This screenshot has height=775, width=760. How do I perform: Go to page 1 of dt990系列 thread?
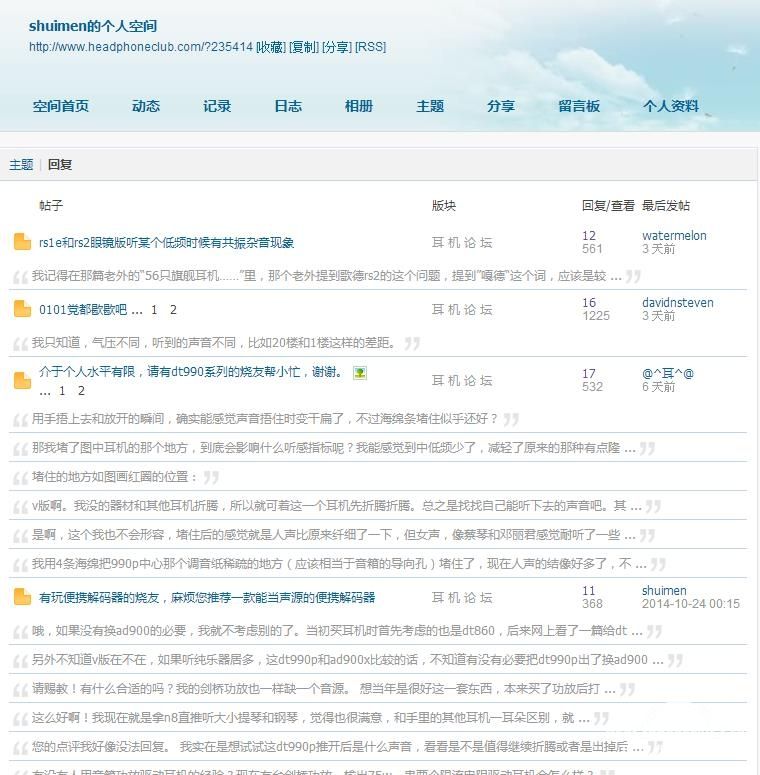pos(62,391)
